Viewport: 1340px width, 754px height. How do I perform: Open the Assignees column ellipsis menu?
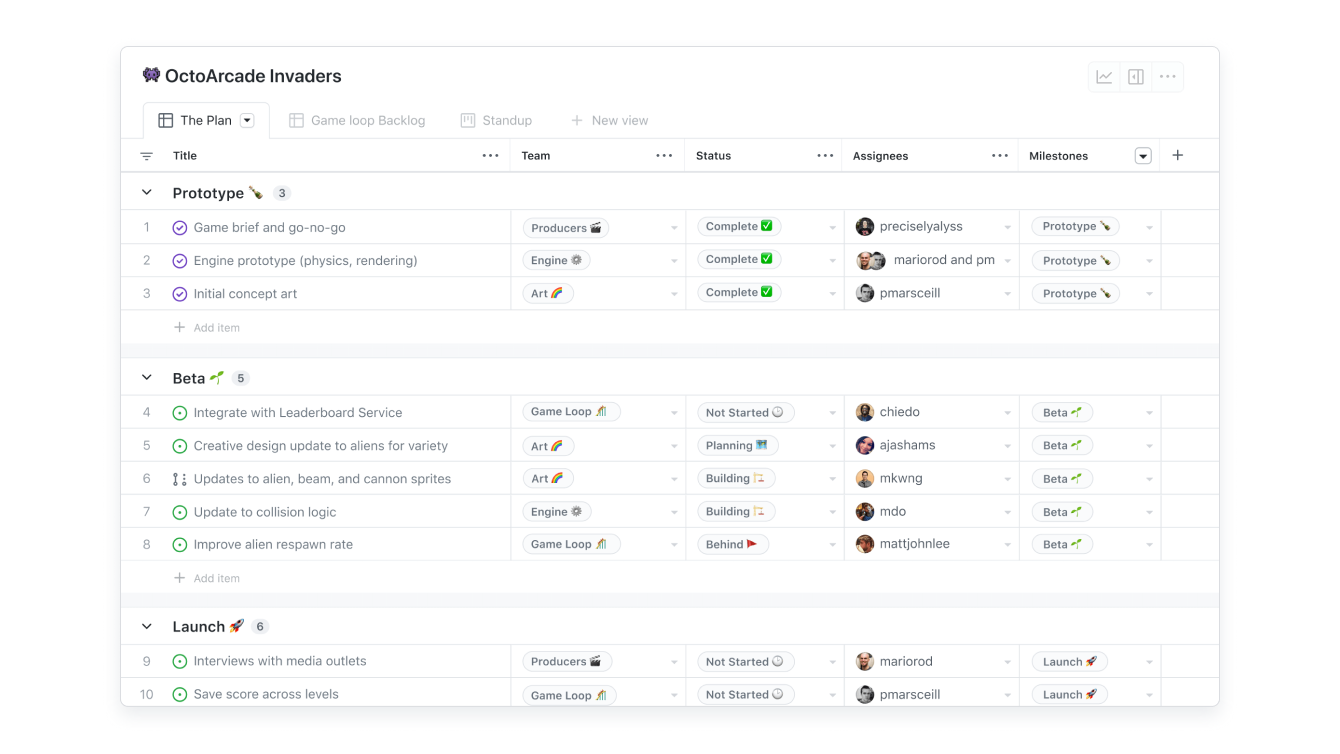pyautogui.click(x=999, y=155)
